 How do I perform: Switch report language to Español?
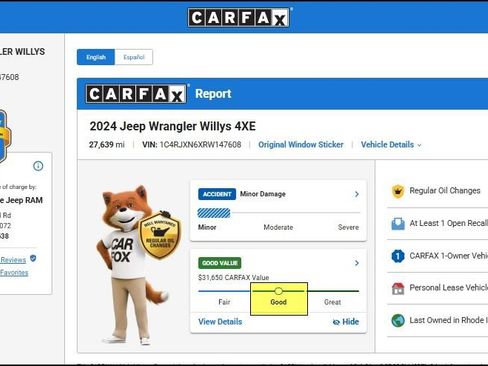(x=134, y=57)
